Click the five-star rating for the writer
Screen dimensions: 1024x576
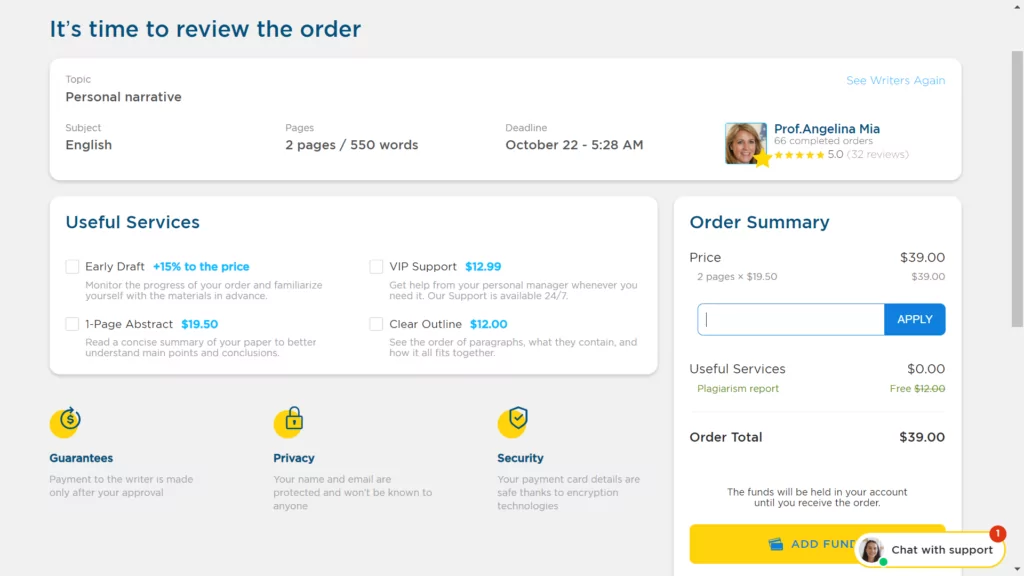point(799,155)
